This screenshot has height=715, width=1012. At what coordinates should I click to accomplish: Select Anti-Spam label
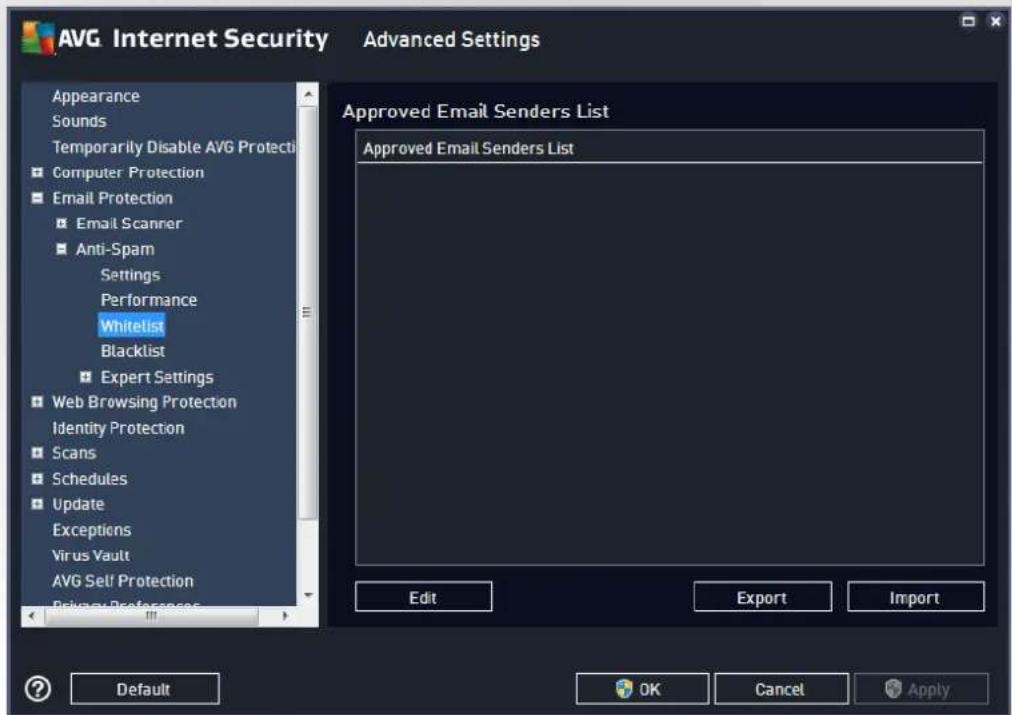[115, 249]
